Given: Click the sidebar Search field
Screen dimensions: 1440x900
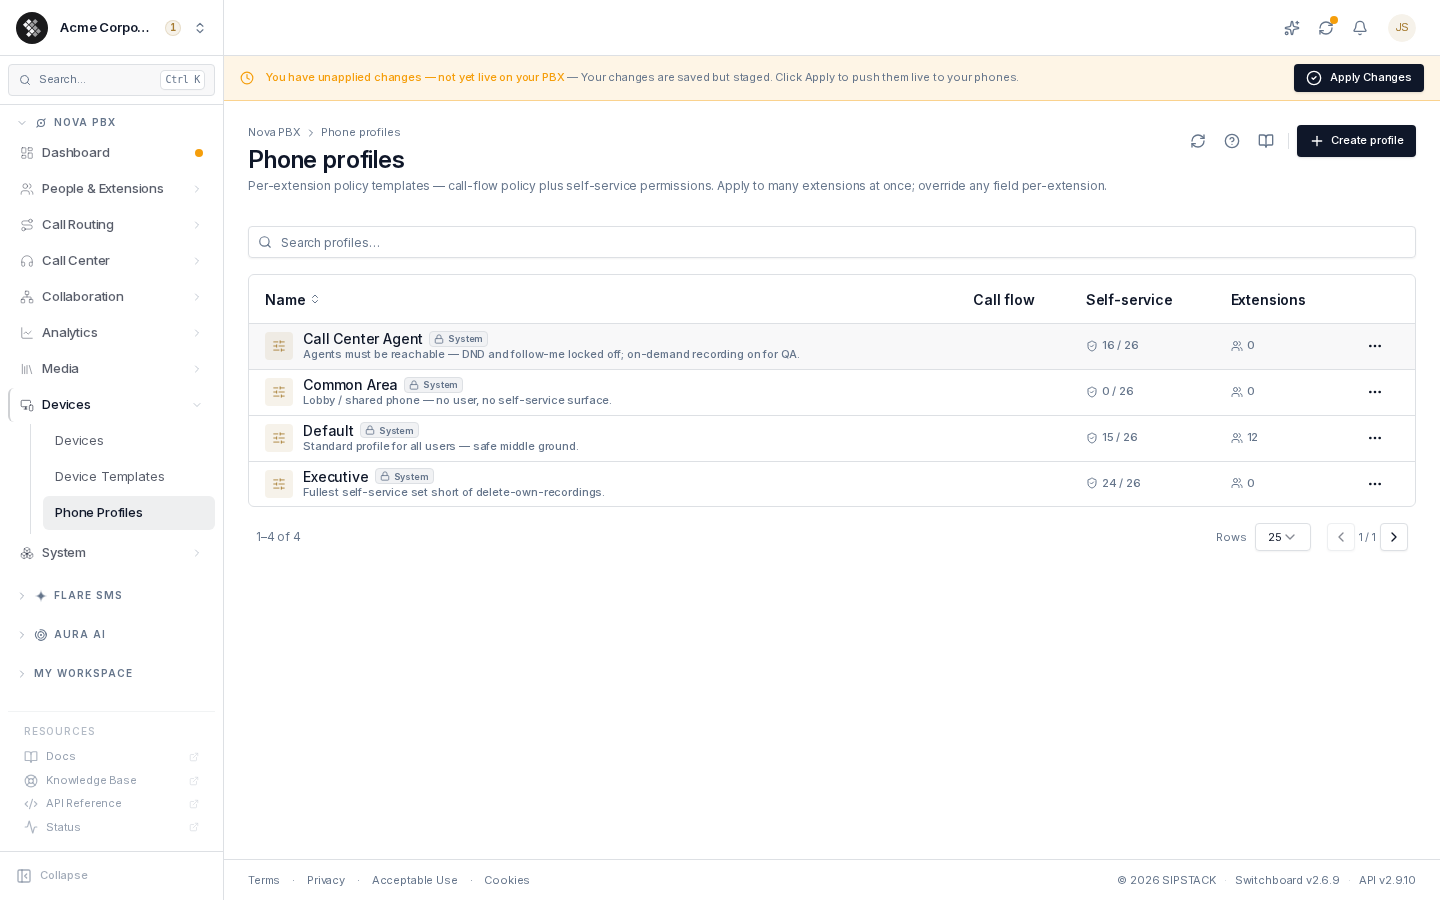Looking at the screenshot, I should click(112, 80).
